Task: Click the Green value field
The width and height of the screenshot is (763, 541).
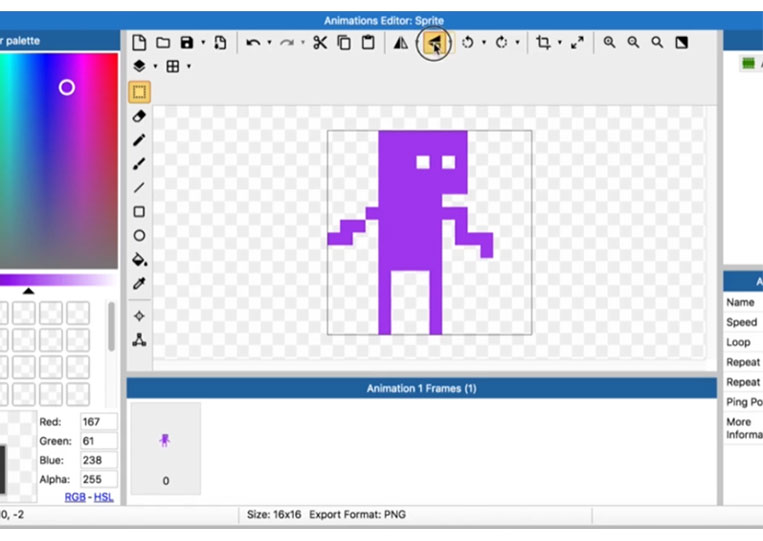Action: click(x=99, y=441)
